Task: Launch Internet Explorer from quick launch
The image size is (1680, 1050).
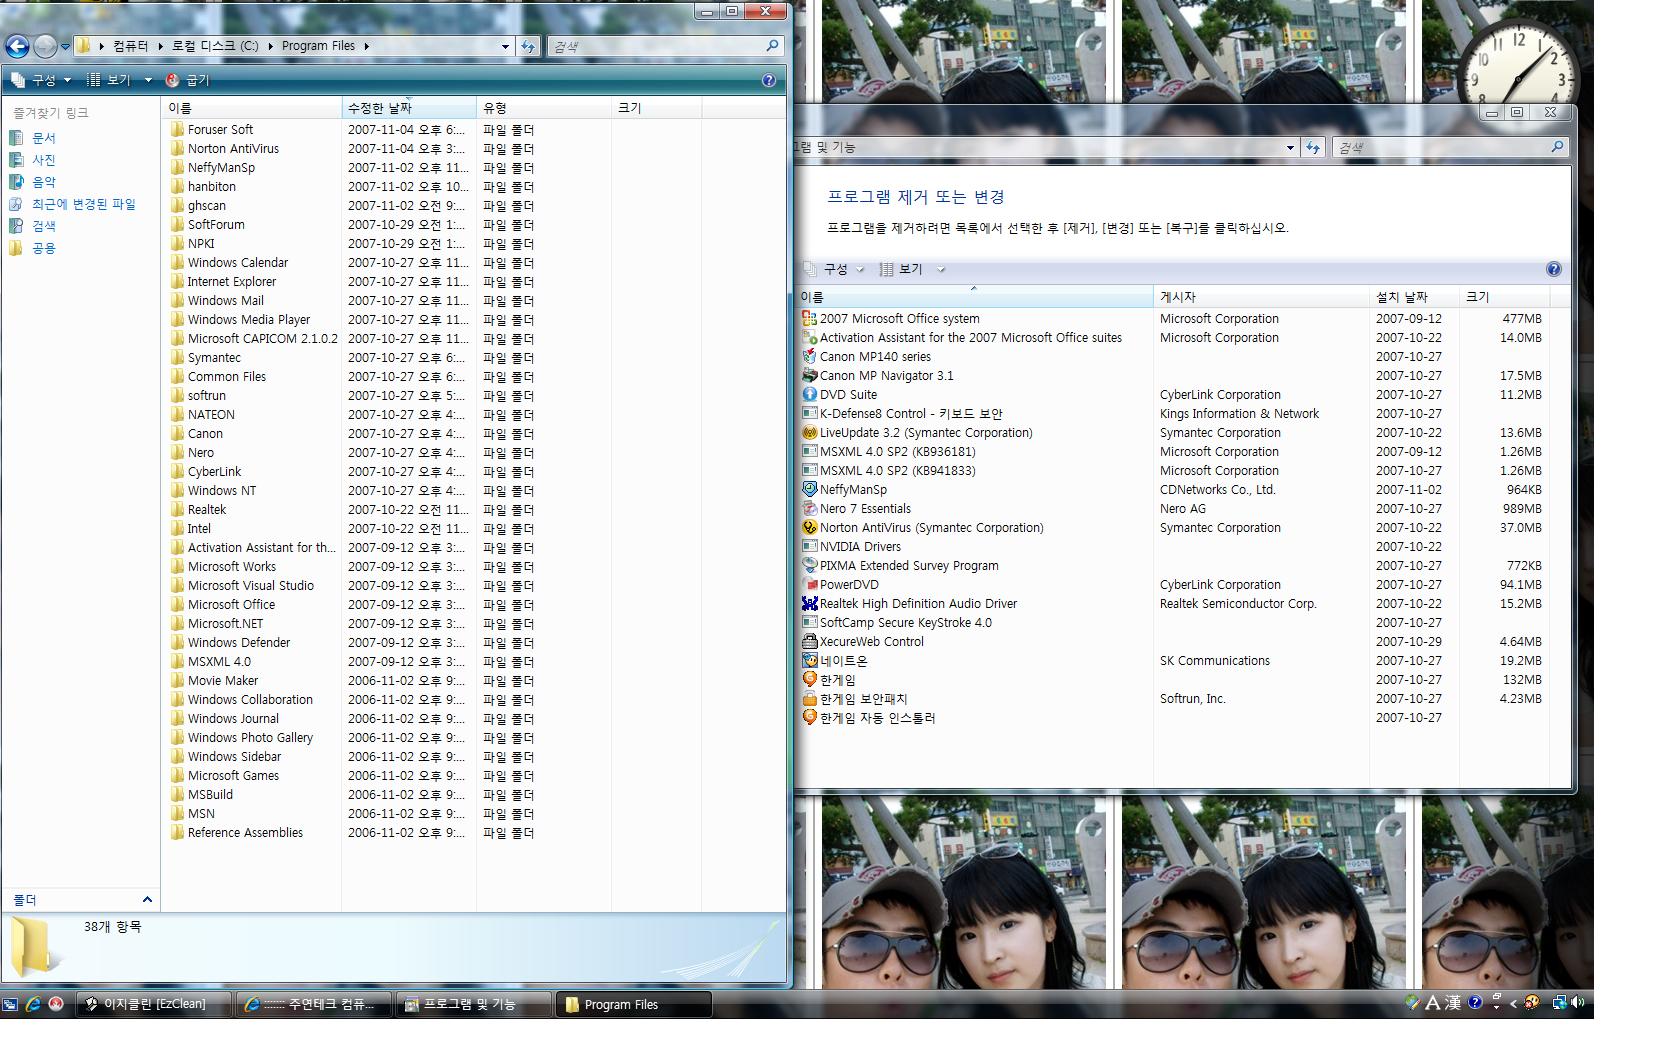Action: [32, 1004]
